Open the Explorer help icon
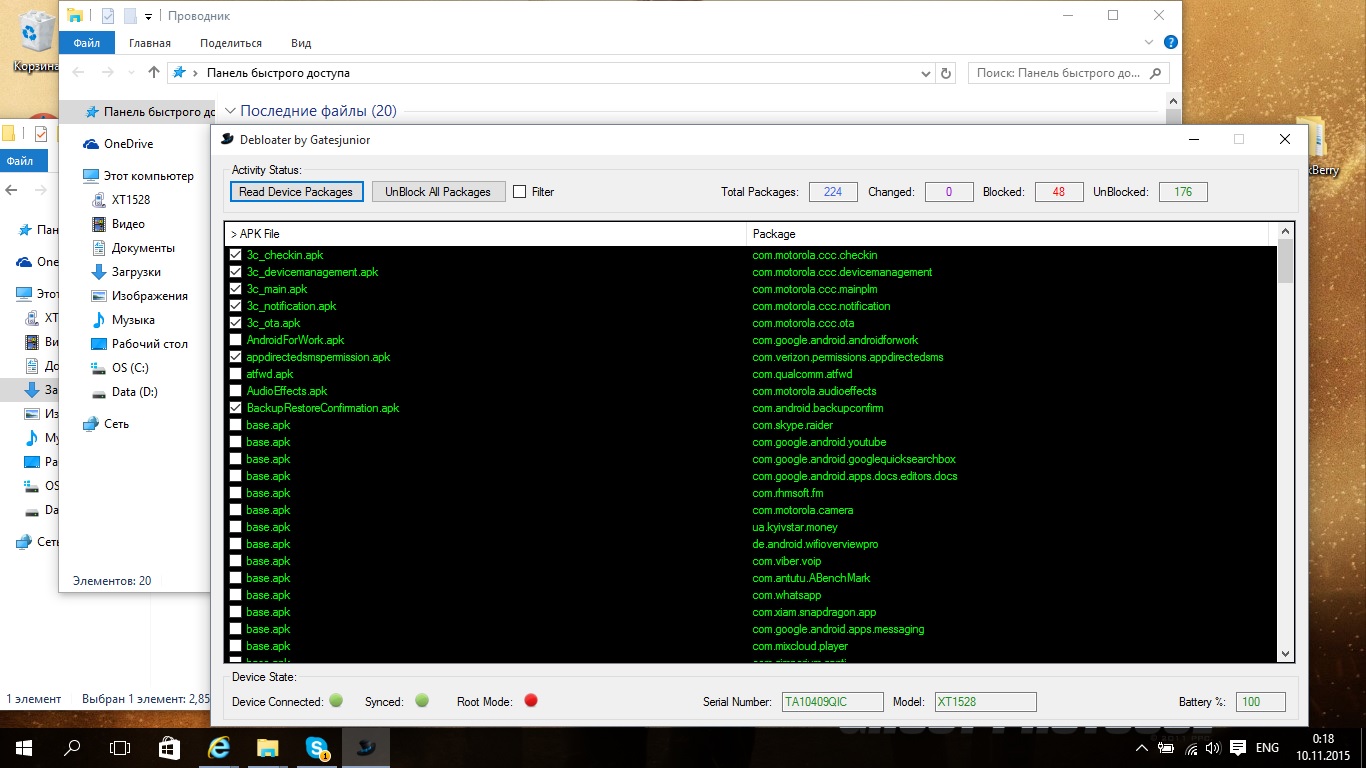This screenshot has width=1366, height=768. pos(1170,43)
